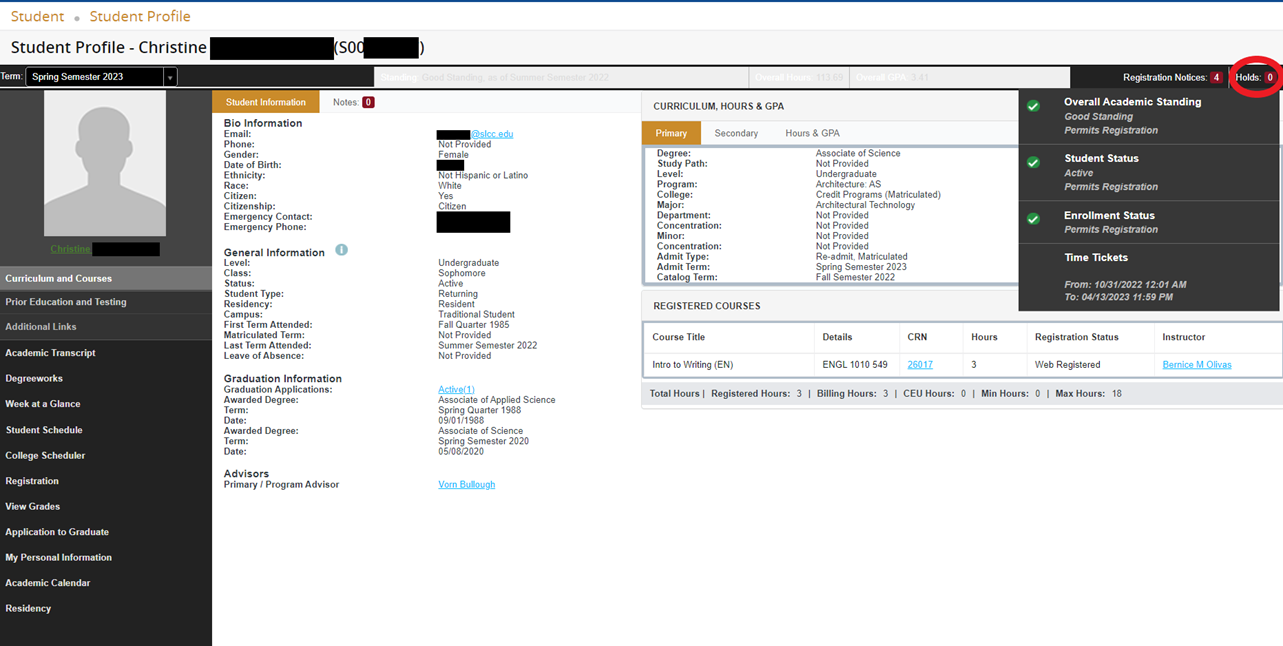Switch to the Secondary curriculum tab
The width and height of the screenshot is (1283, 646).
pyautogui.click(x=736, y=133)
